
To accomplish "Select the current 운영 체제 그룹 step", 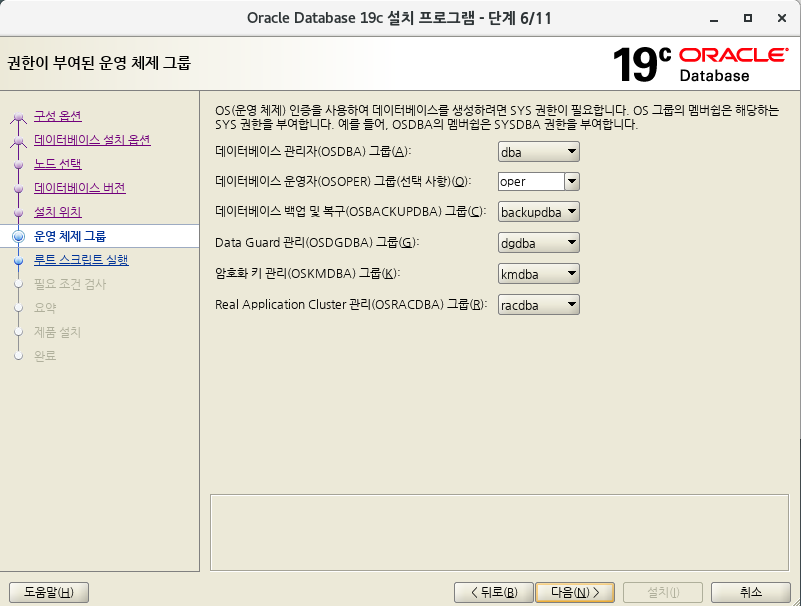I will pyautogui.click(x=70, y=236).
